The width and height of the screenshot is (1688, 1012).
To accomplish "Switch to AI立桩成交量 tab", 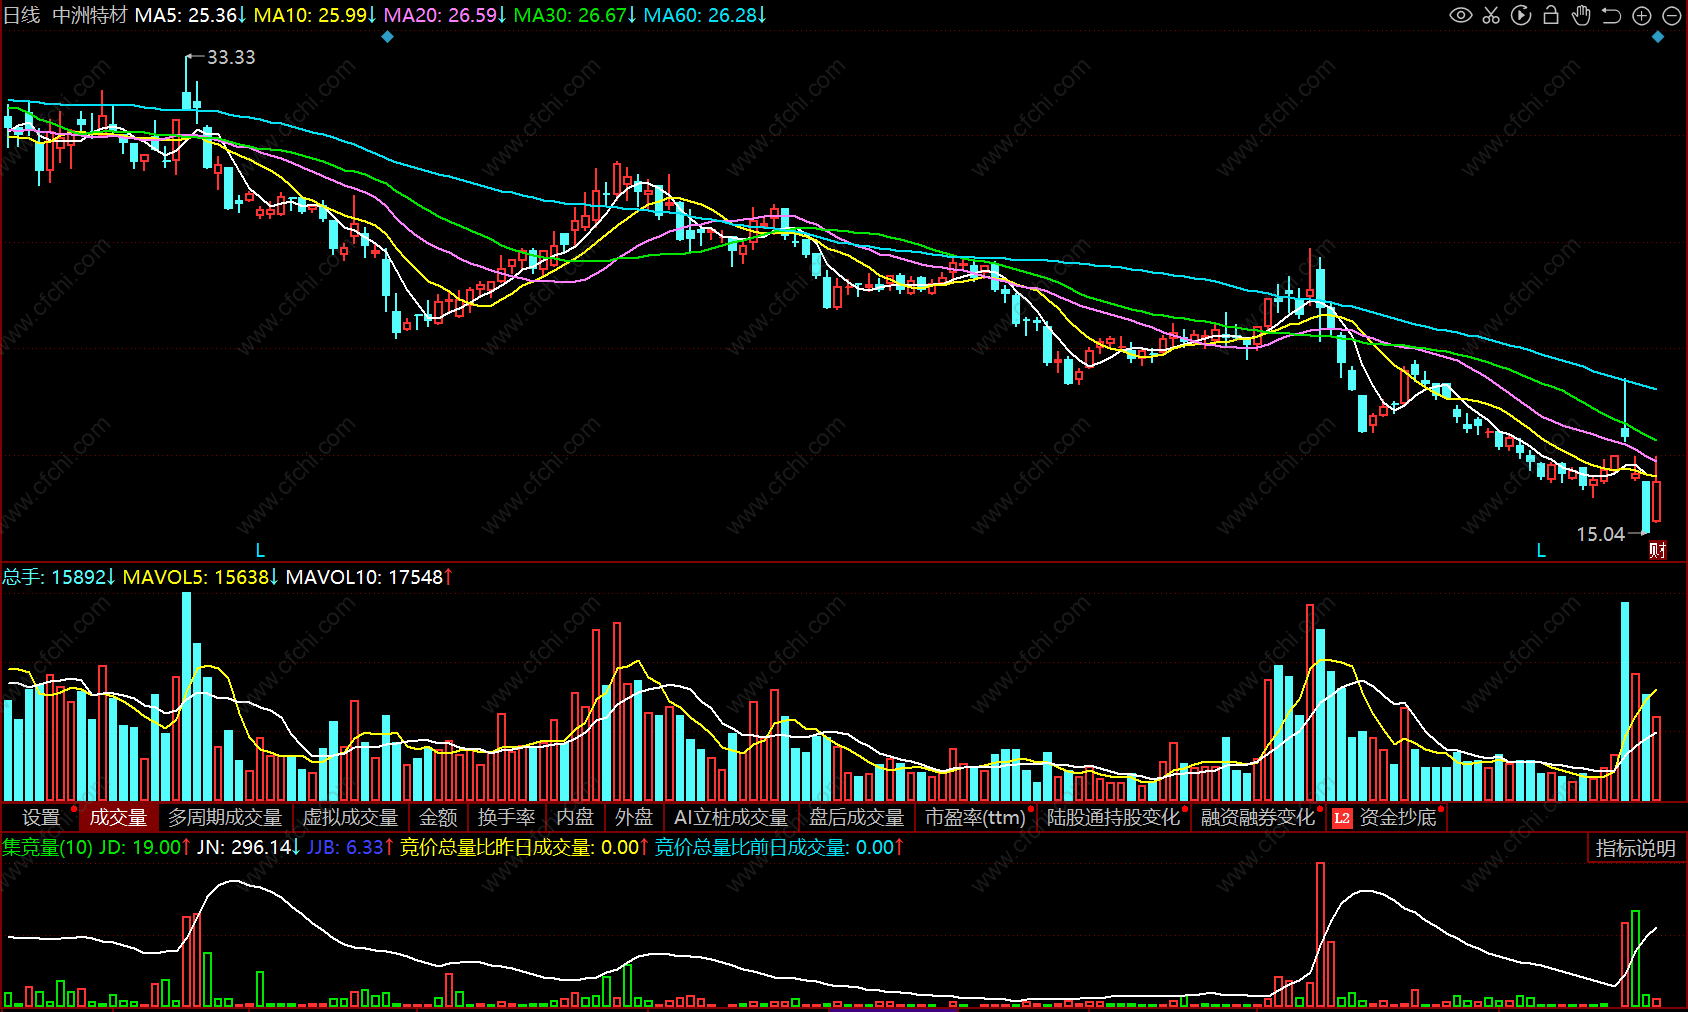I will (x=731, y=818).
